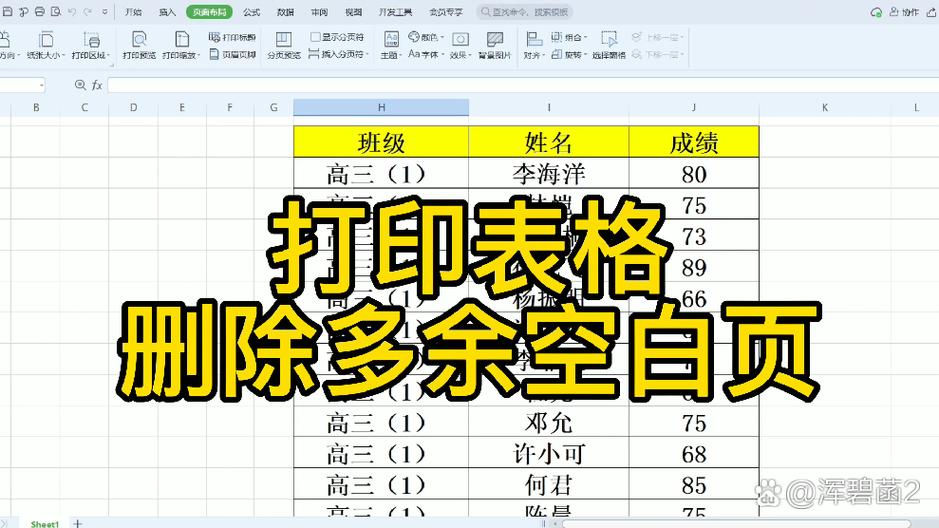Click the Redo arrow icon
Image resolution: width=939 pixels, height=528 pixels.
88,11
